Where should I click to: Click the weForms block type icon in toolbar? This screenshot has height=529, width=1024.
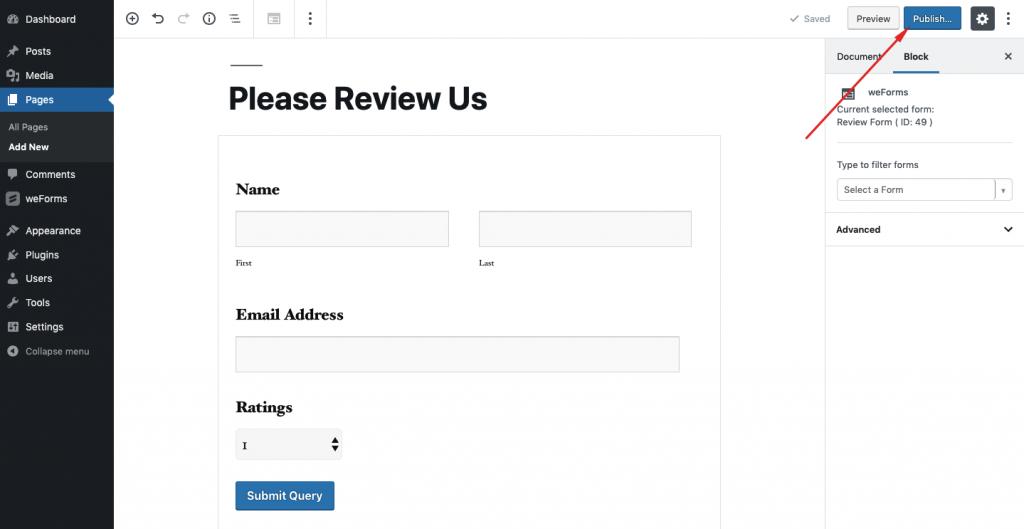click(274, 19)
